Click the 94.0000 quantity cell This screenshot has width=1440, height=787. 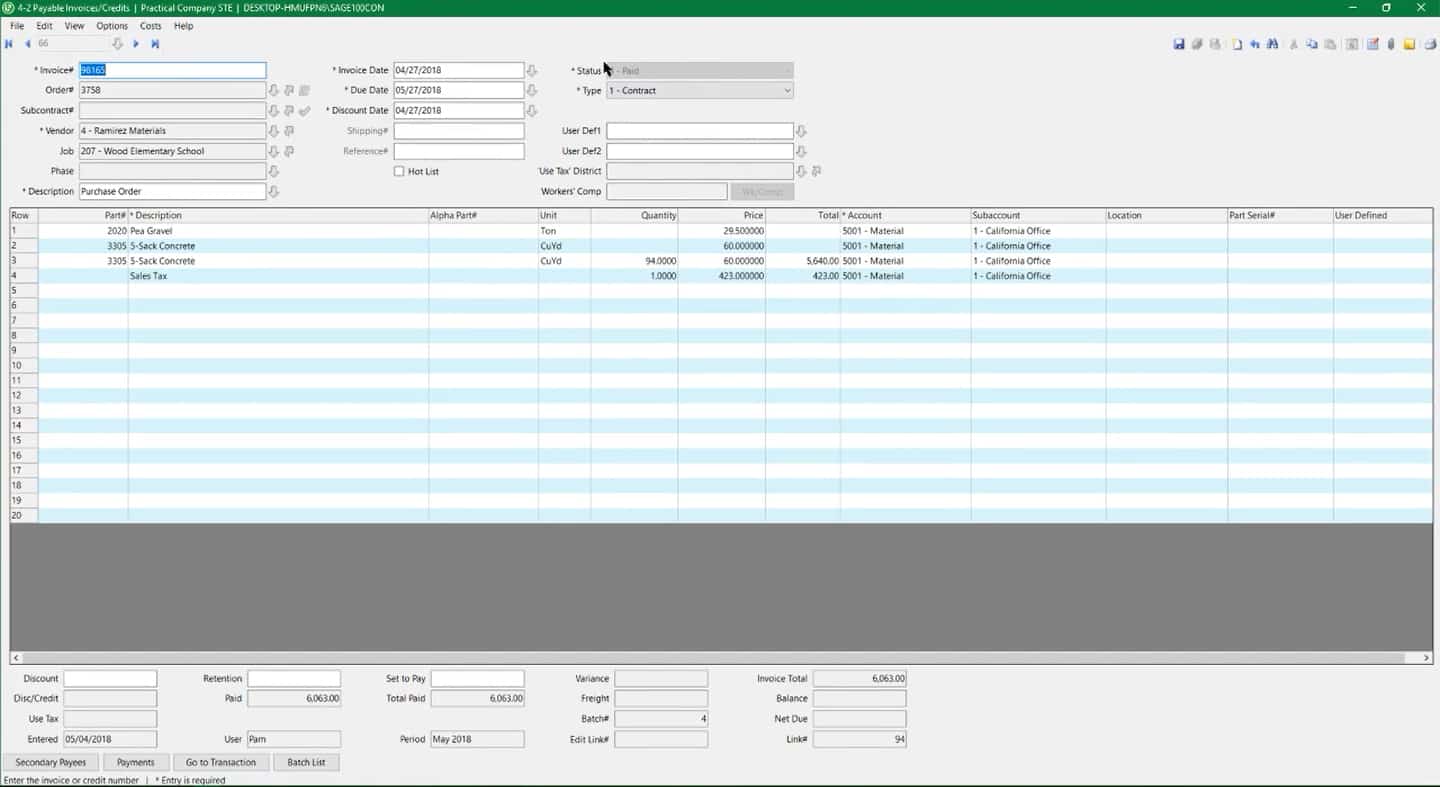(x=635, y=261)
